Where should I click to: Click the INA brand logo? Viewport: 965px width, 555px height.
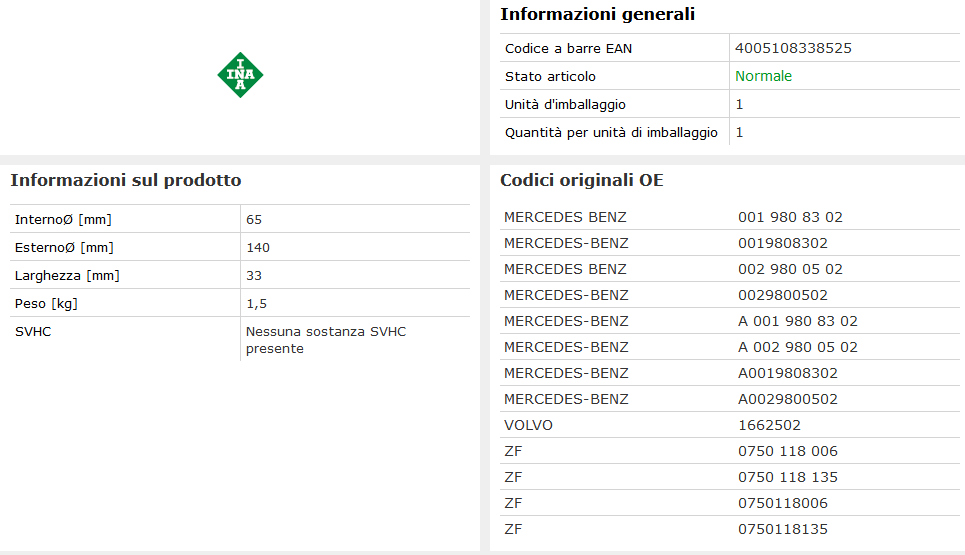click(x=240, y=75)
